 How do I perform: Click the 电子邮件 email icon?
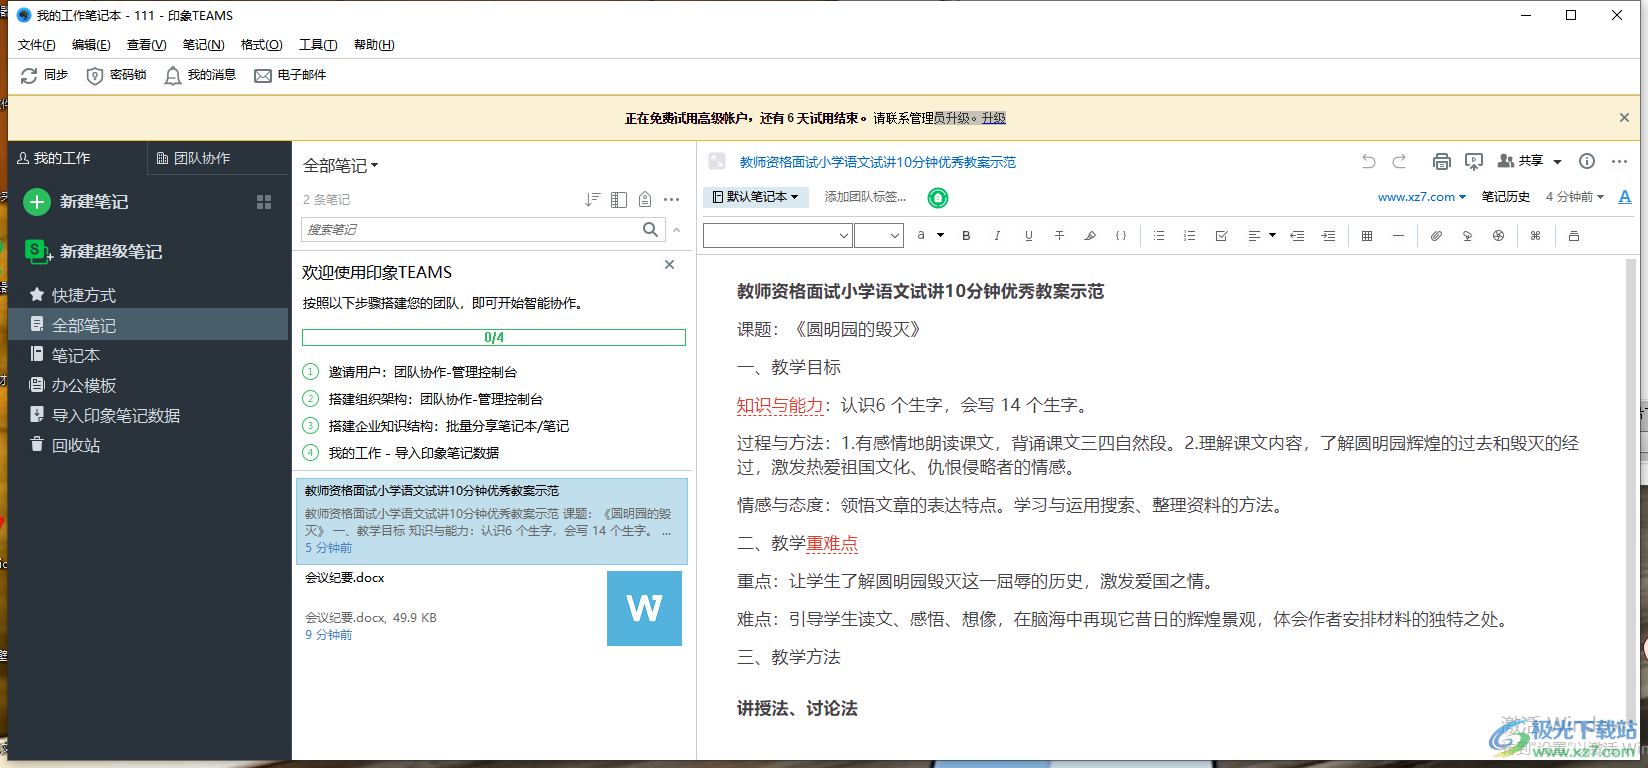click(x=263, y=76)
